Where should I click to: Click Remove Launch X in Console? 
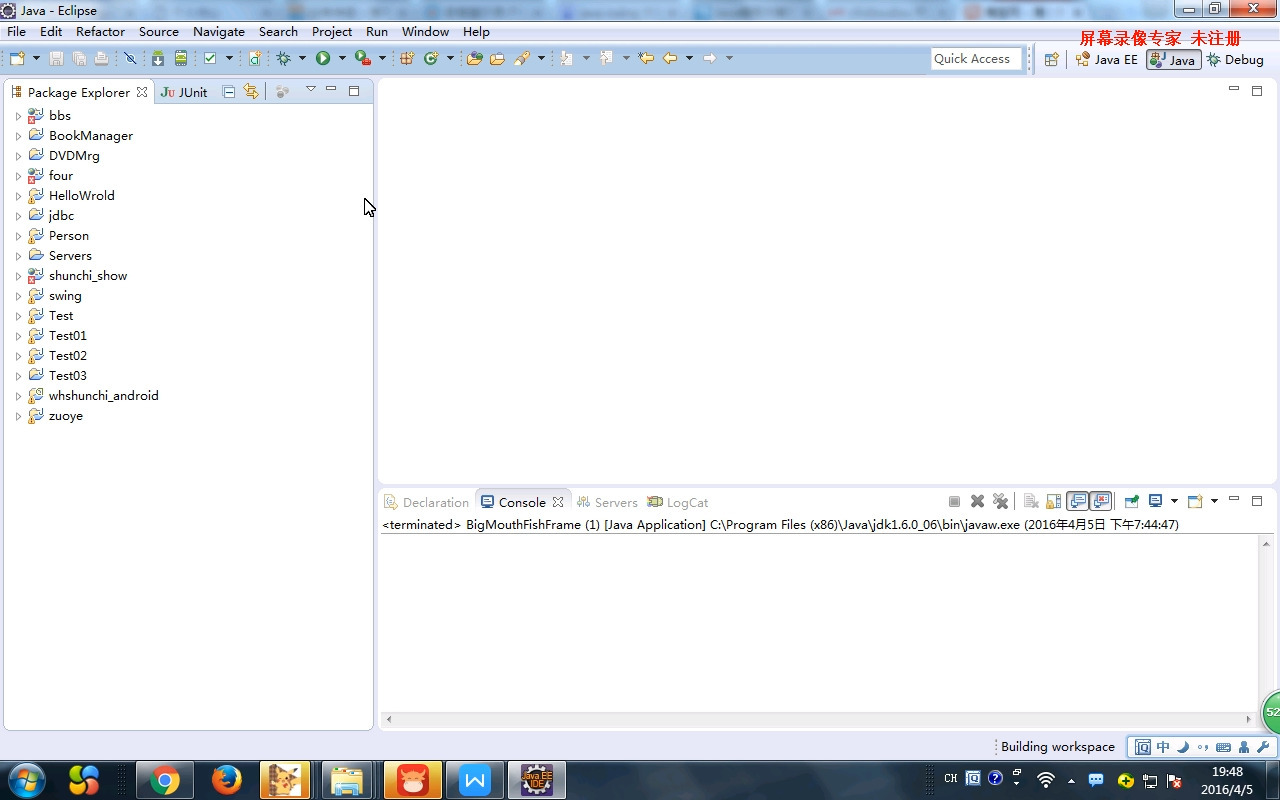(977, 502)
